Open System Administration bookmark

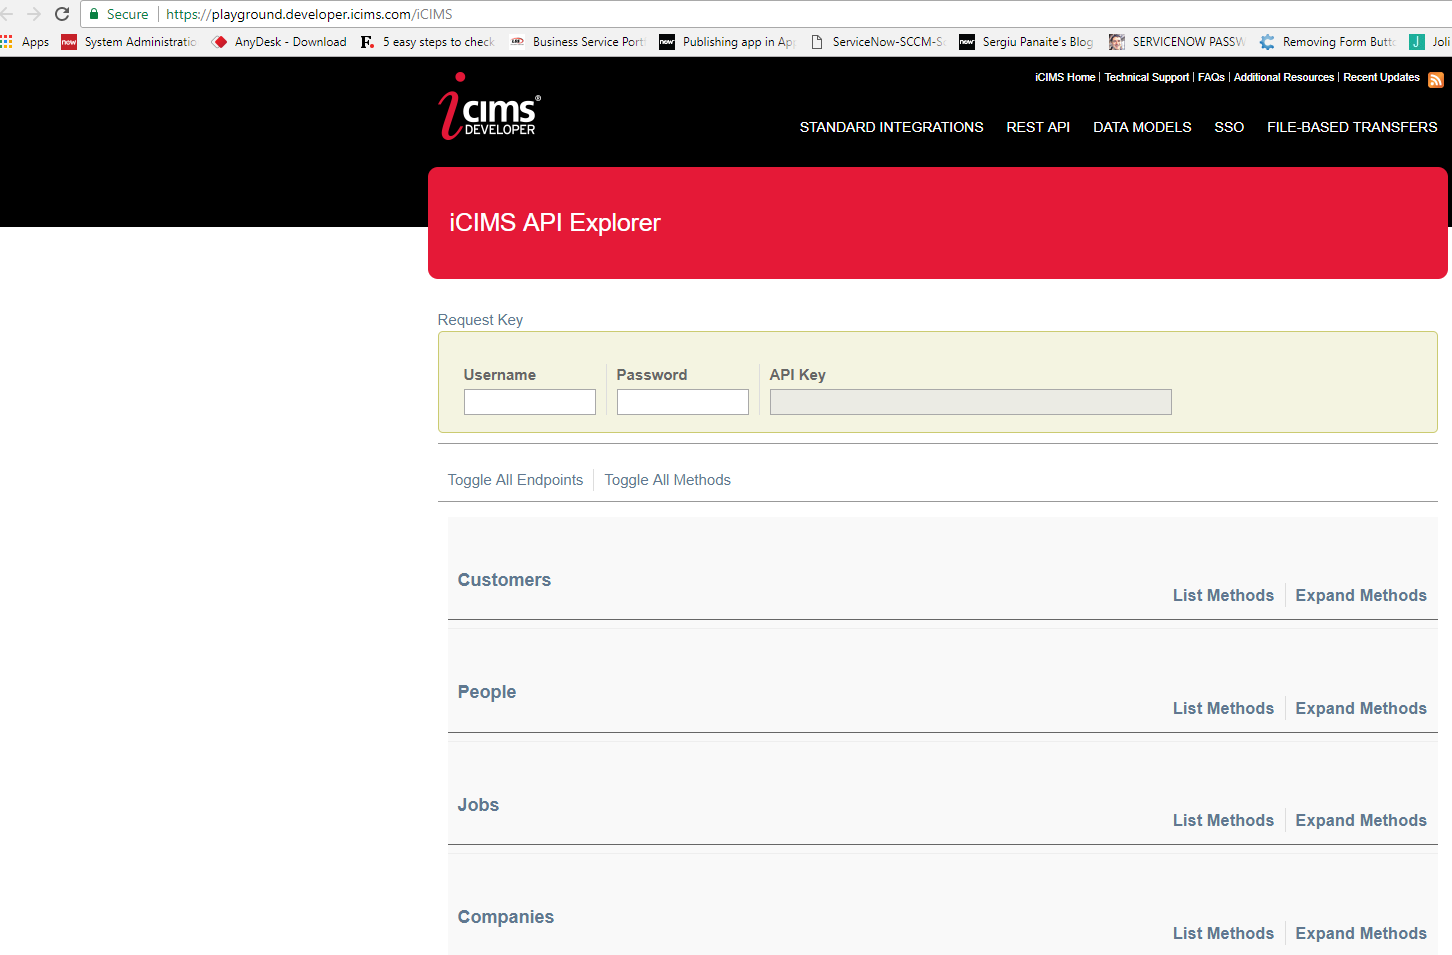pyautogui.click(x=129, y=42)
